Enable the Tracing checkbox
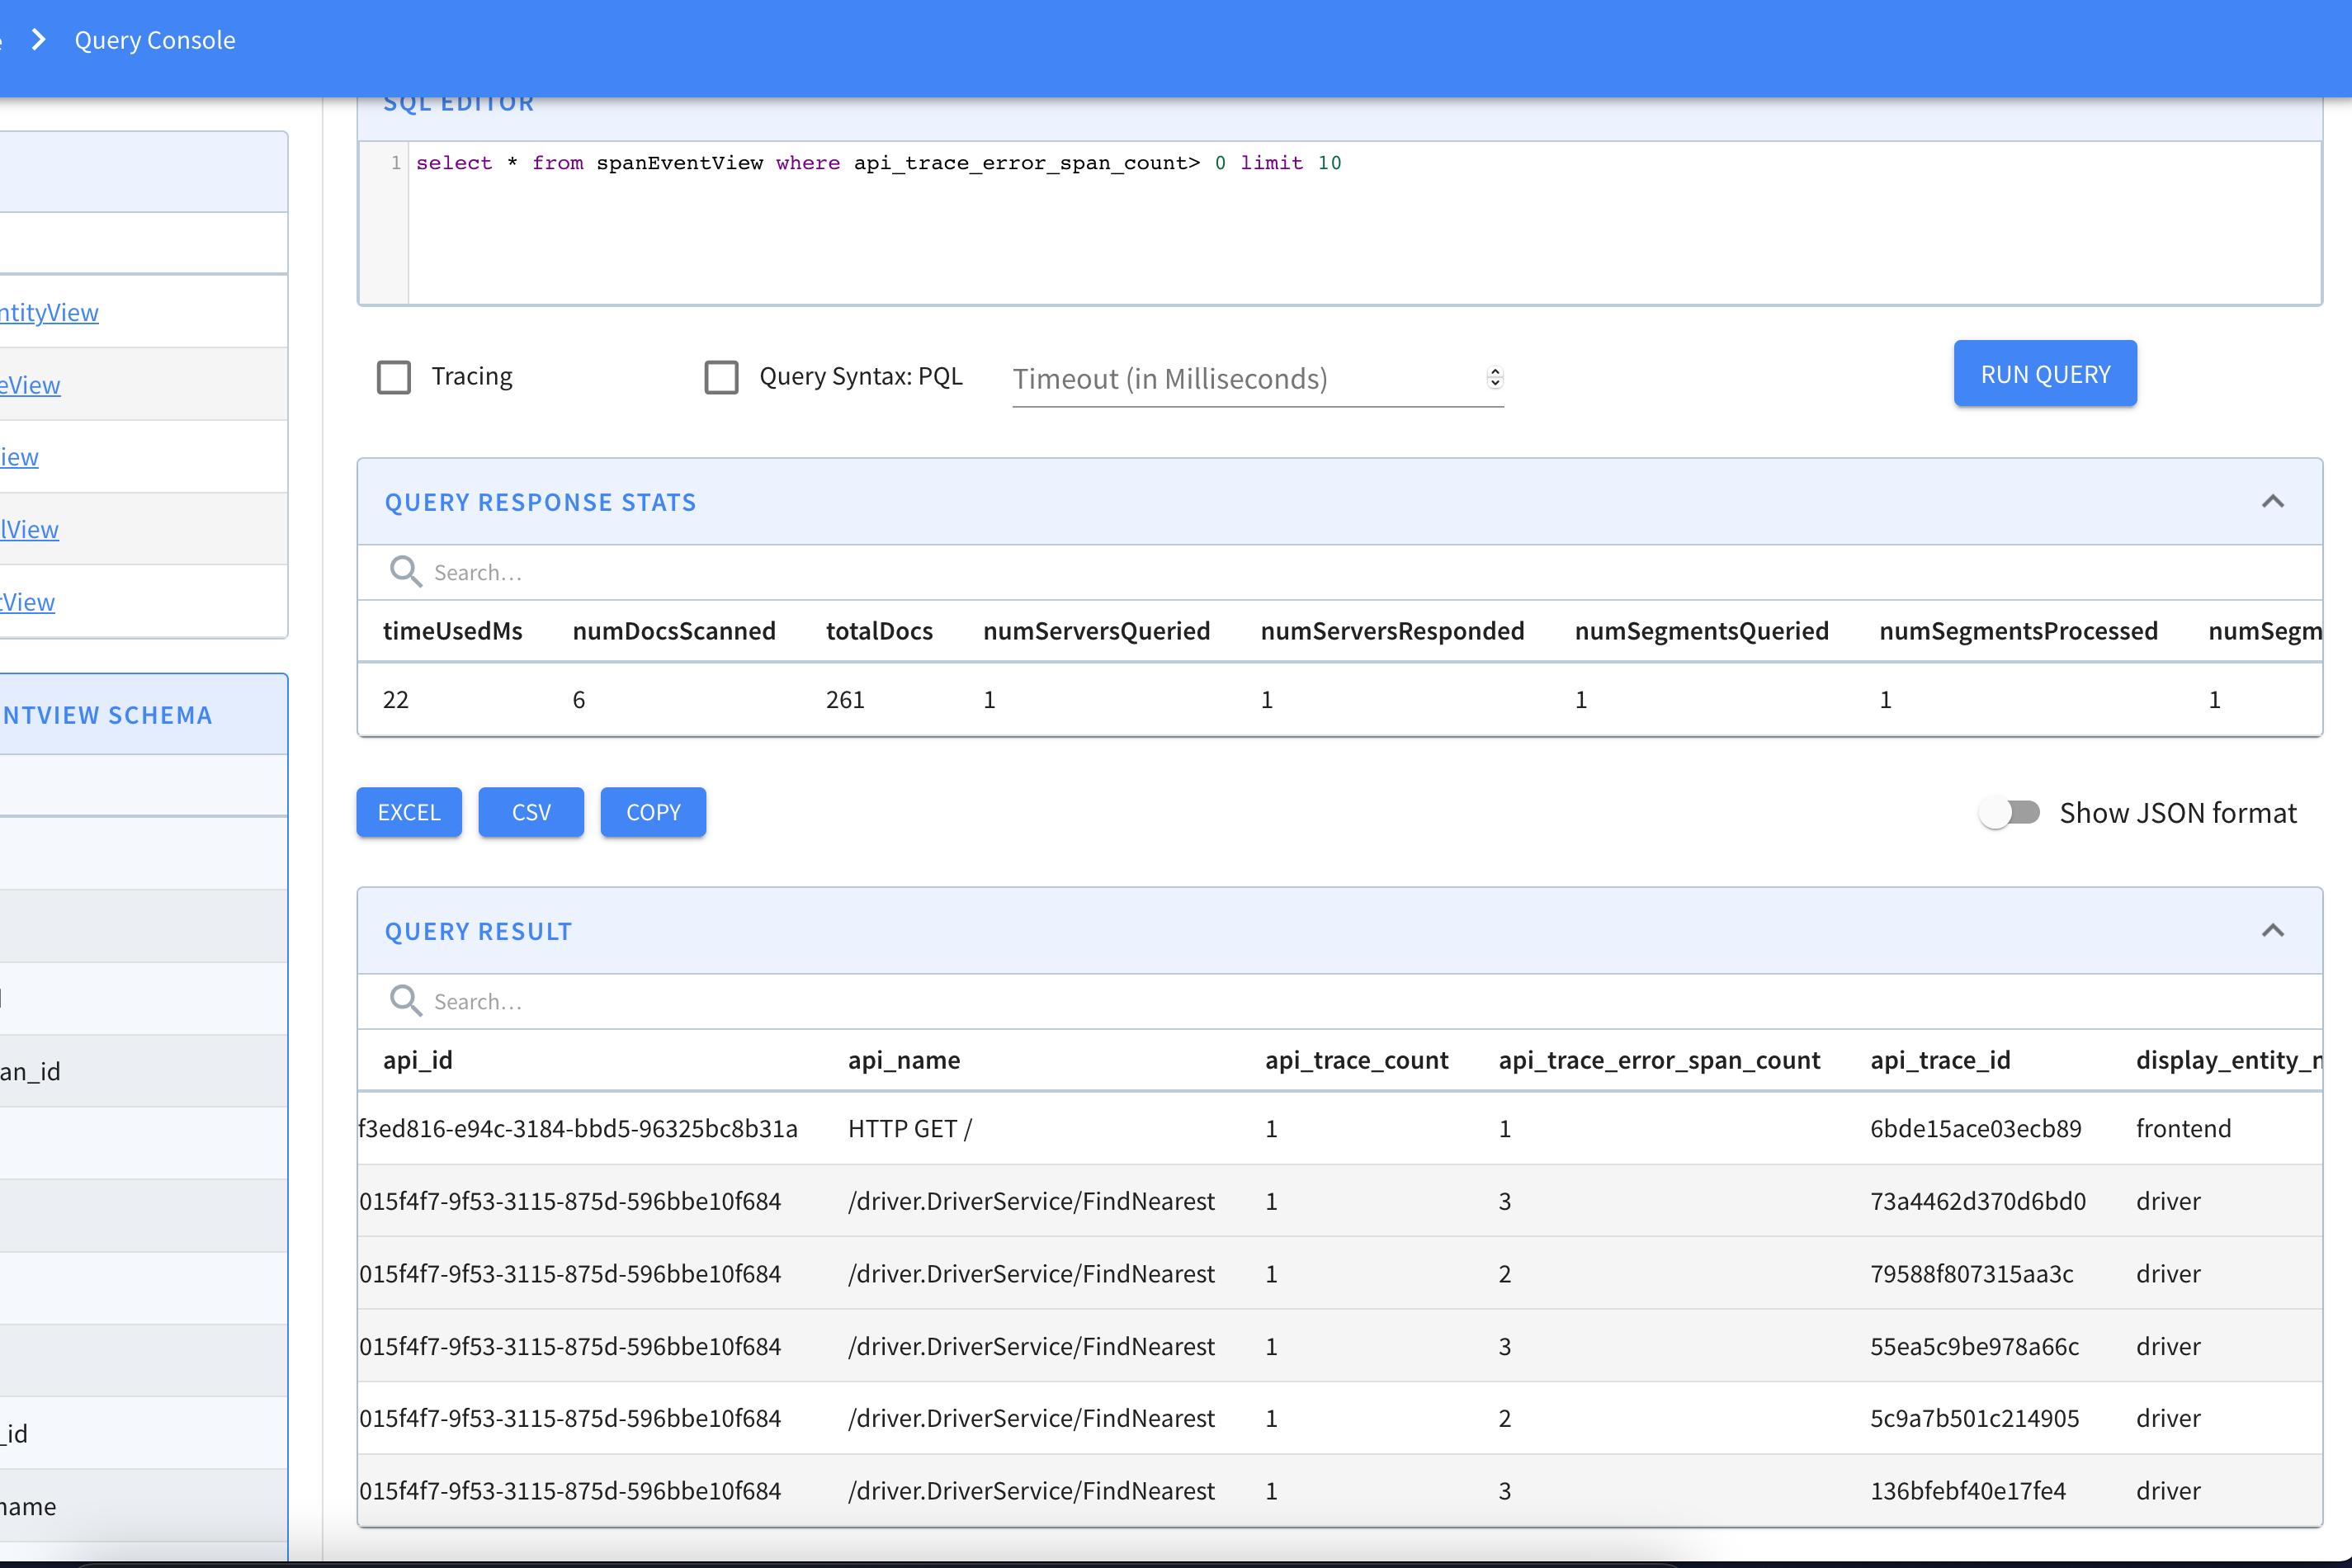Image resolution: width=2352 pixels, height=1568 pixels. (394, 377)
